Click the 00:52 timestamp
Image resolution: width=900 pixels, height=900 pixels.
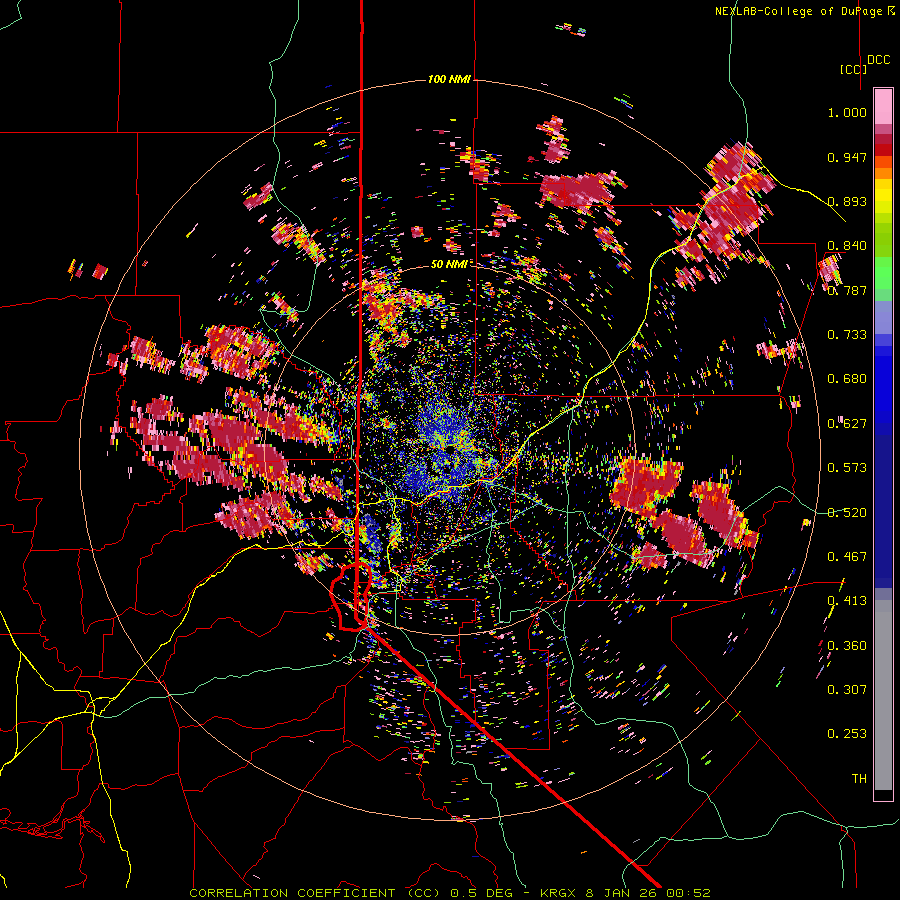(x=691, y=893)
